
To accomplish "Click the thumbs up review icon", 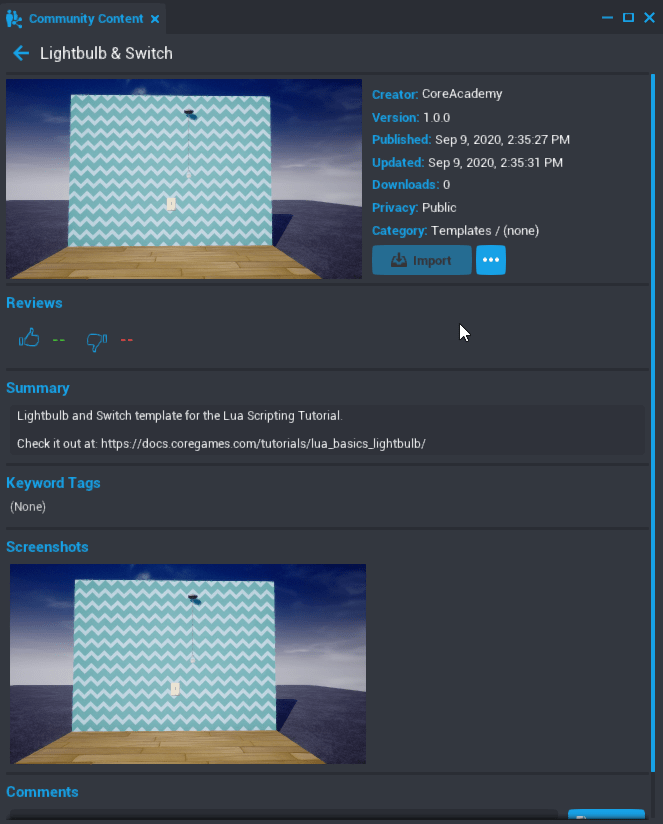I will click(29, 338).
